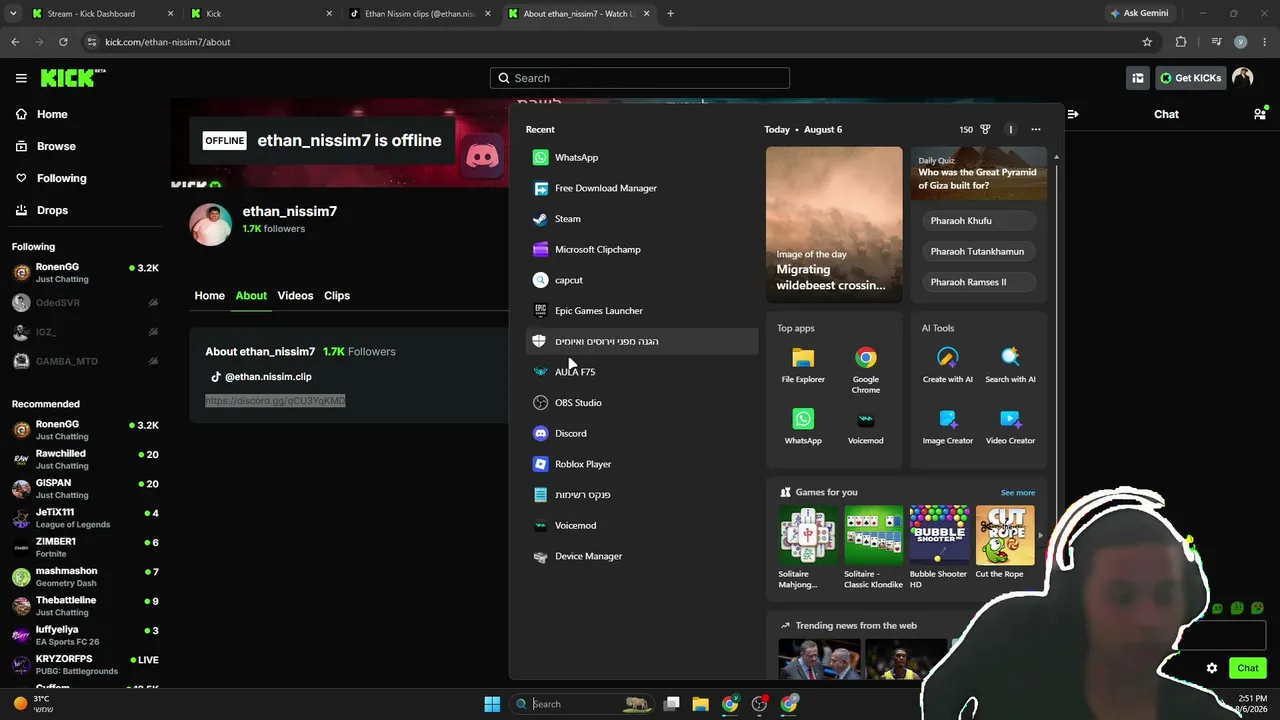Open Google Chrome under Top apps
Screen dimensions: 1280x720
click(x=866, y=369)
